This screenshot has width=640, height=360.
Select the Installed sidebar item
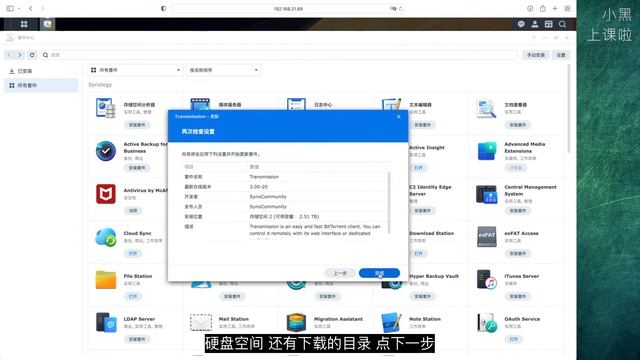point(41,71)
